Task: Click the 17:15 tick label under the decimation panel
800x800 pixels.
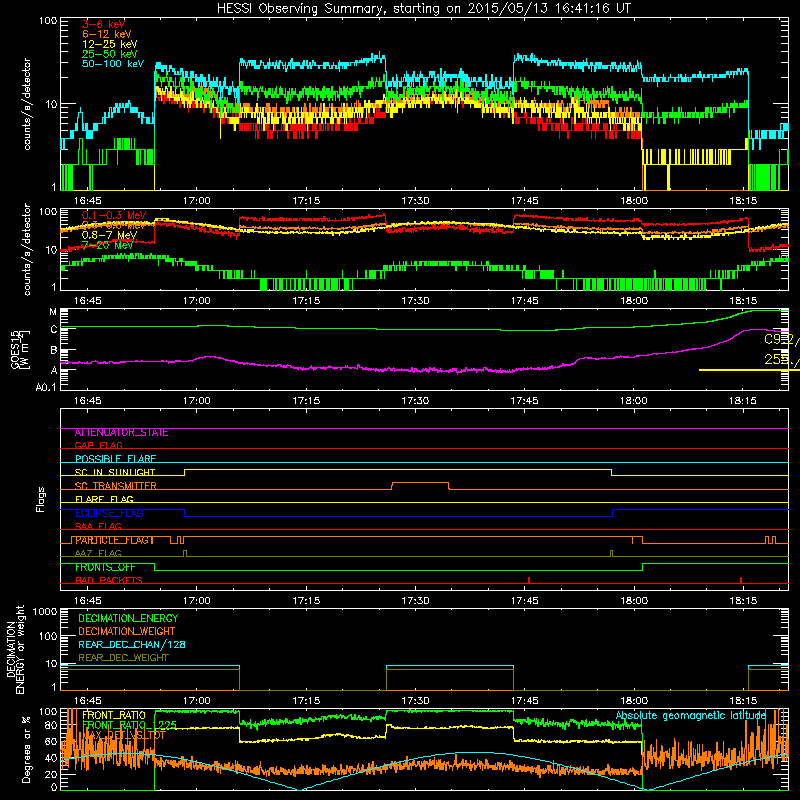Action: pyautogui.click(x=306, y=701)
